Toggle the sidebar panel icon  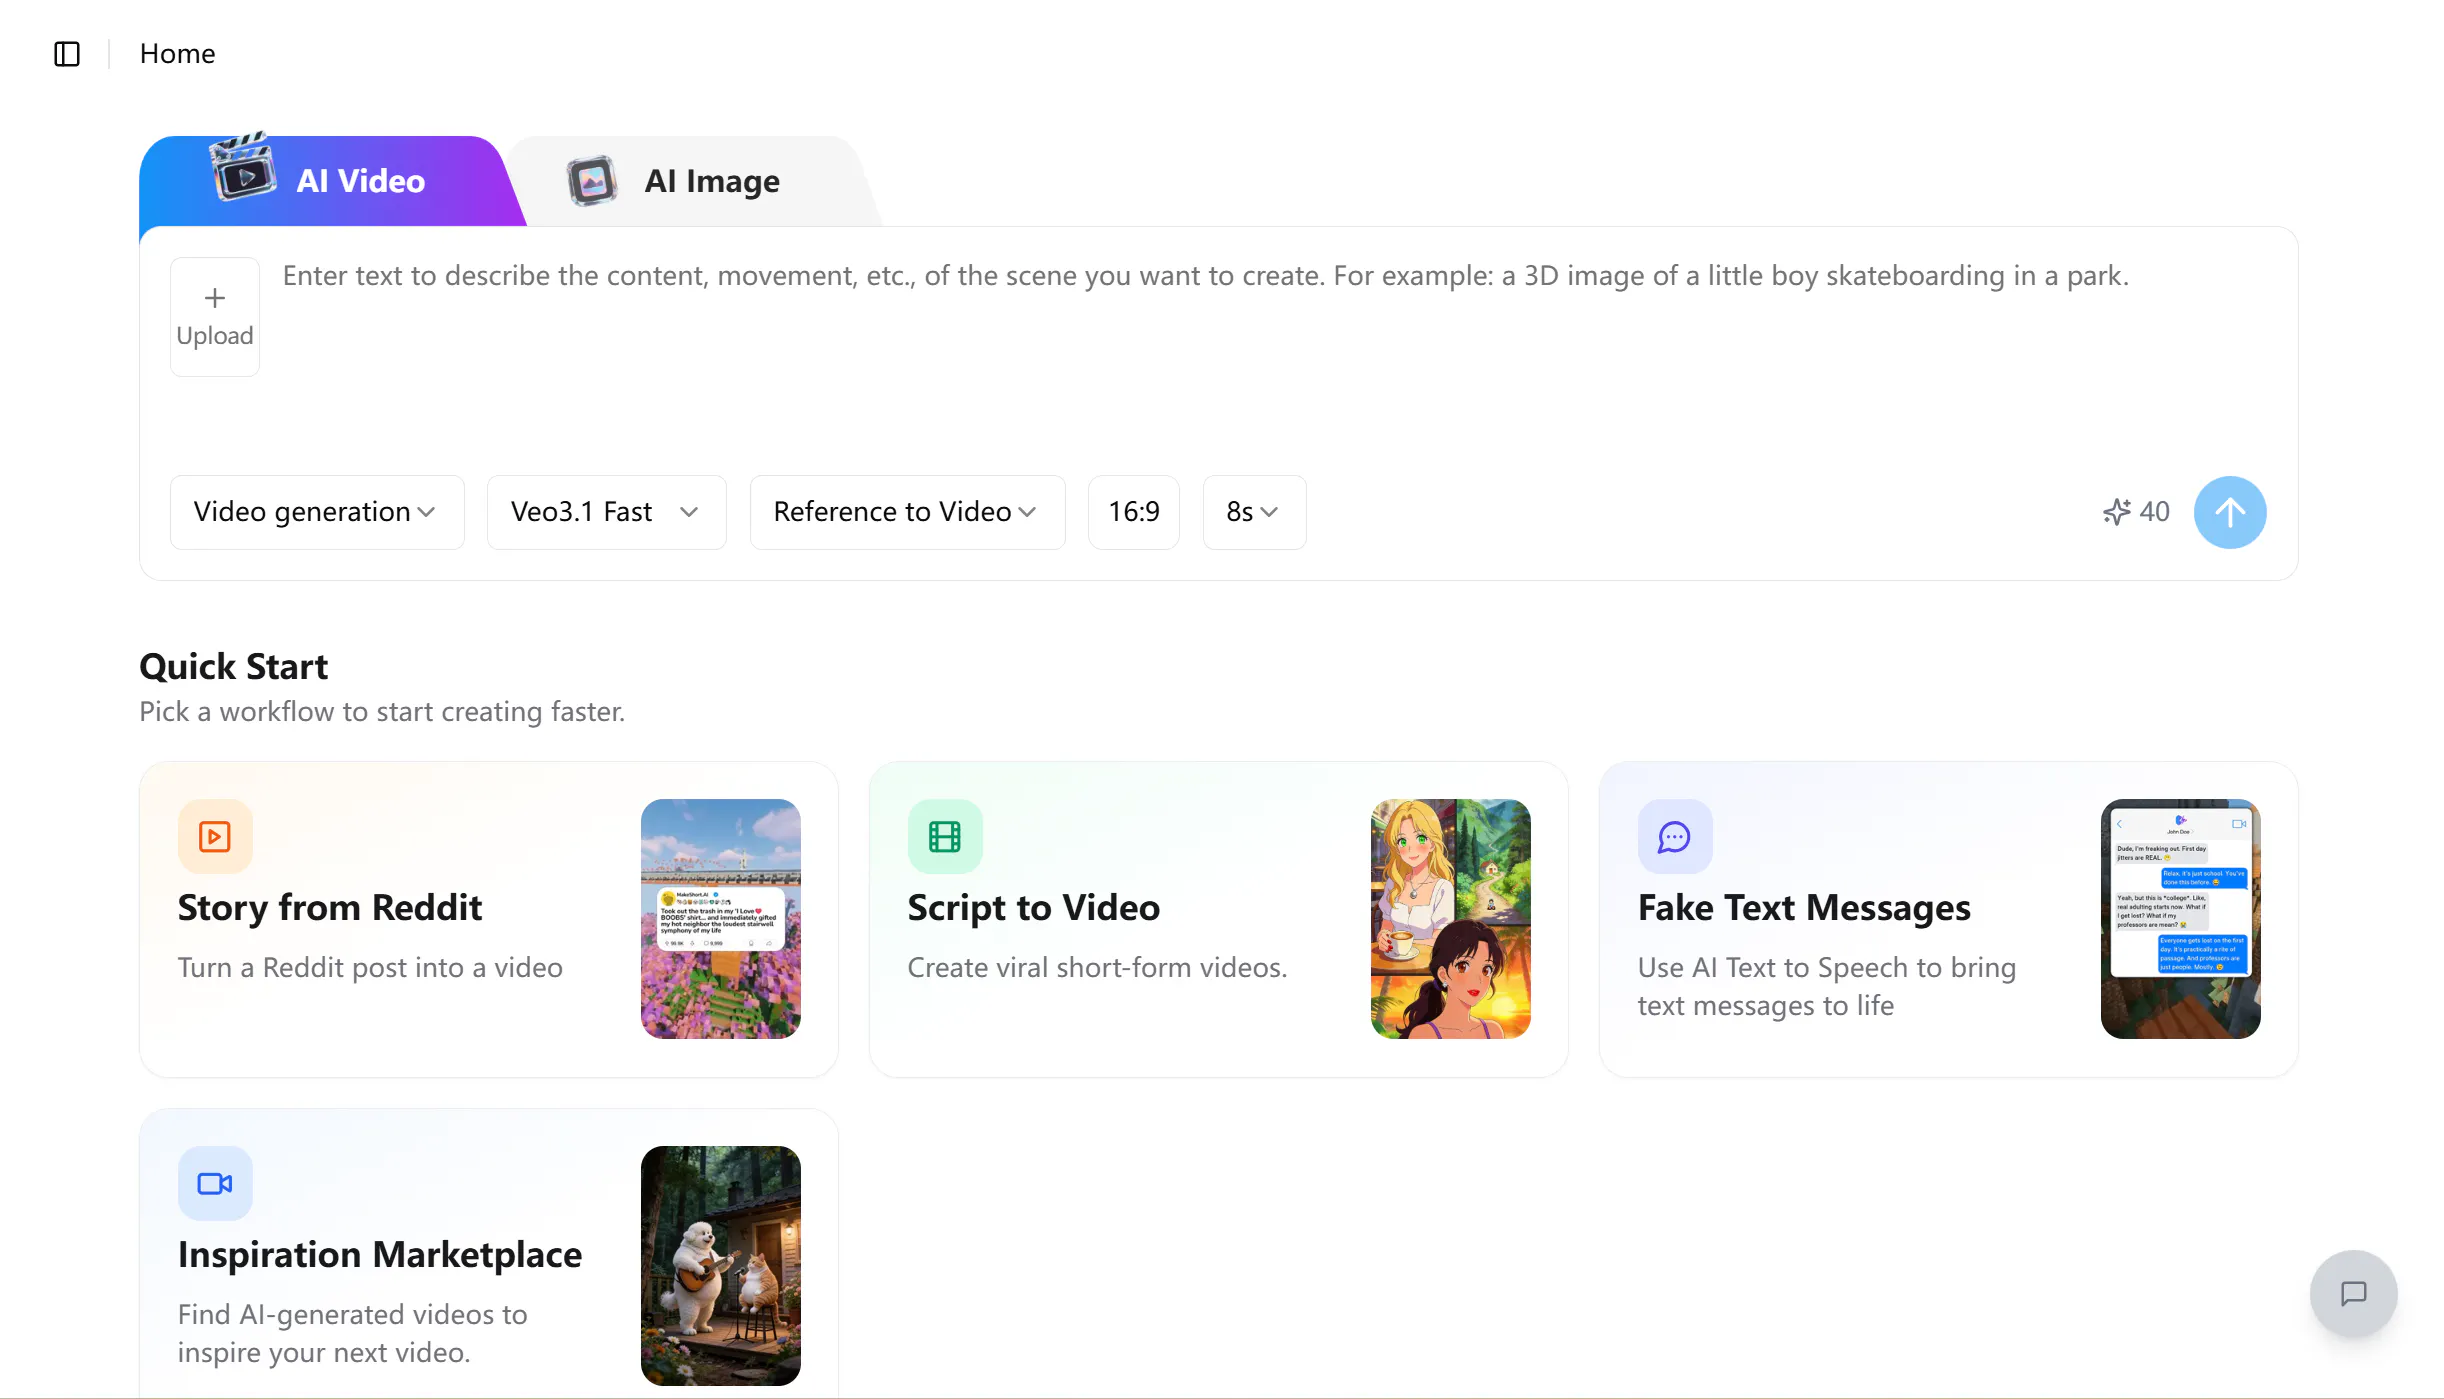pyautogui.click(x=67, y=54)
